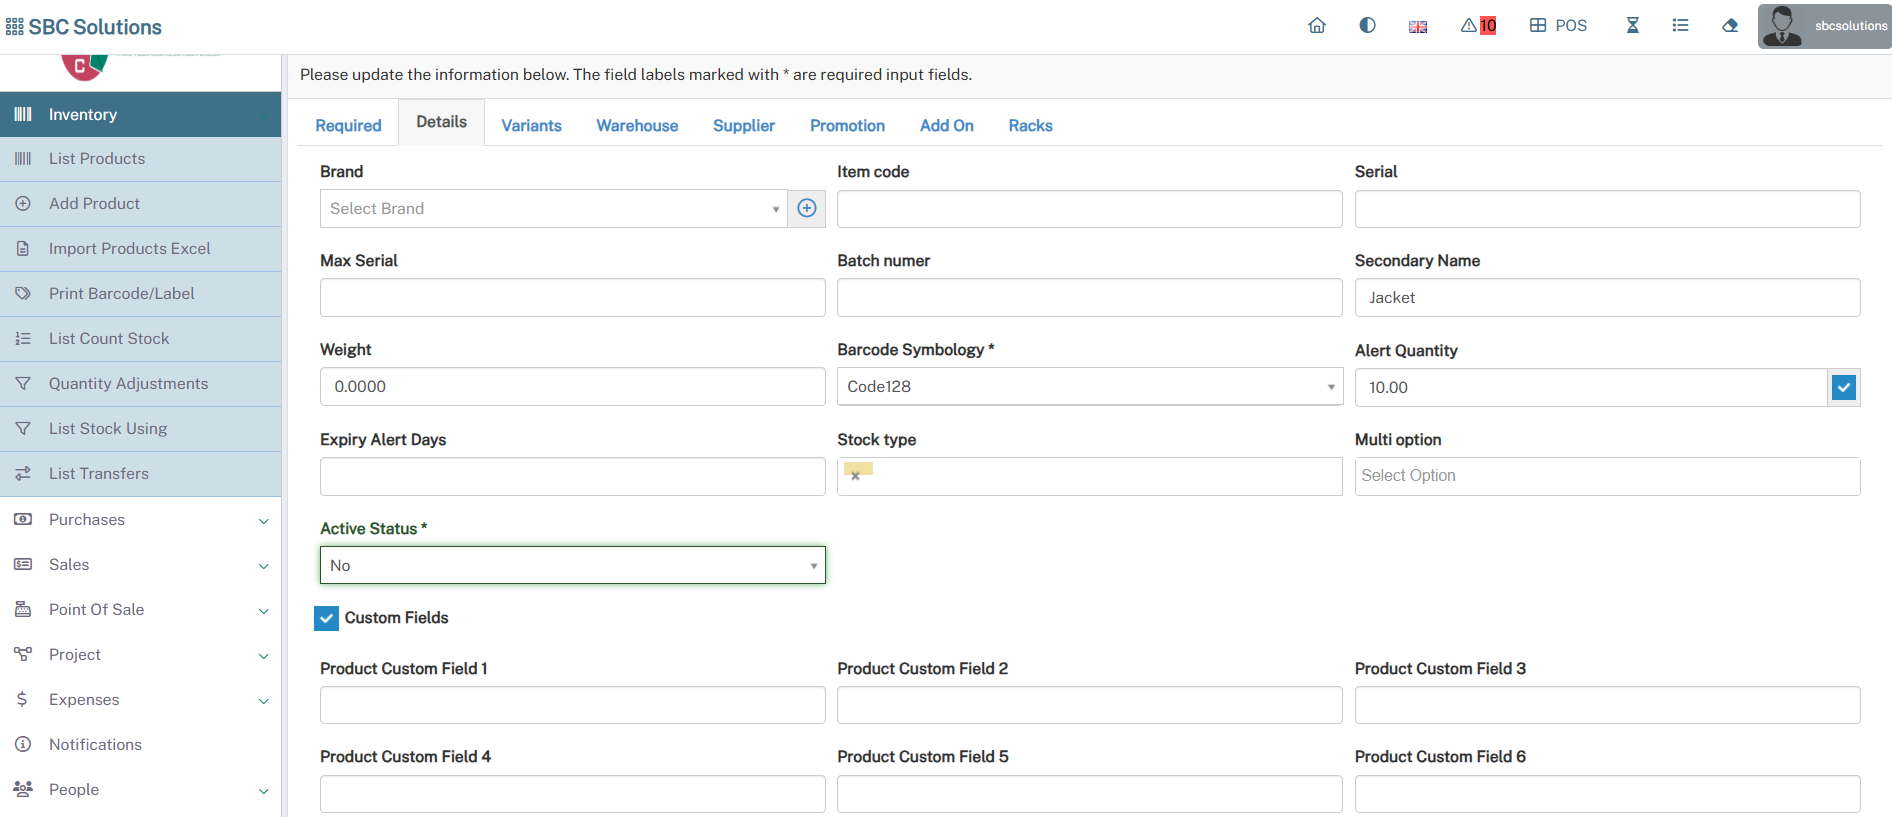Screen dimensions: 1892x817
Task: Click the home icon in top bar
Action: click(1316, 26)
